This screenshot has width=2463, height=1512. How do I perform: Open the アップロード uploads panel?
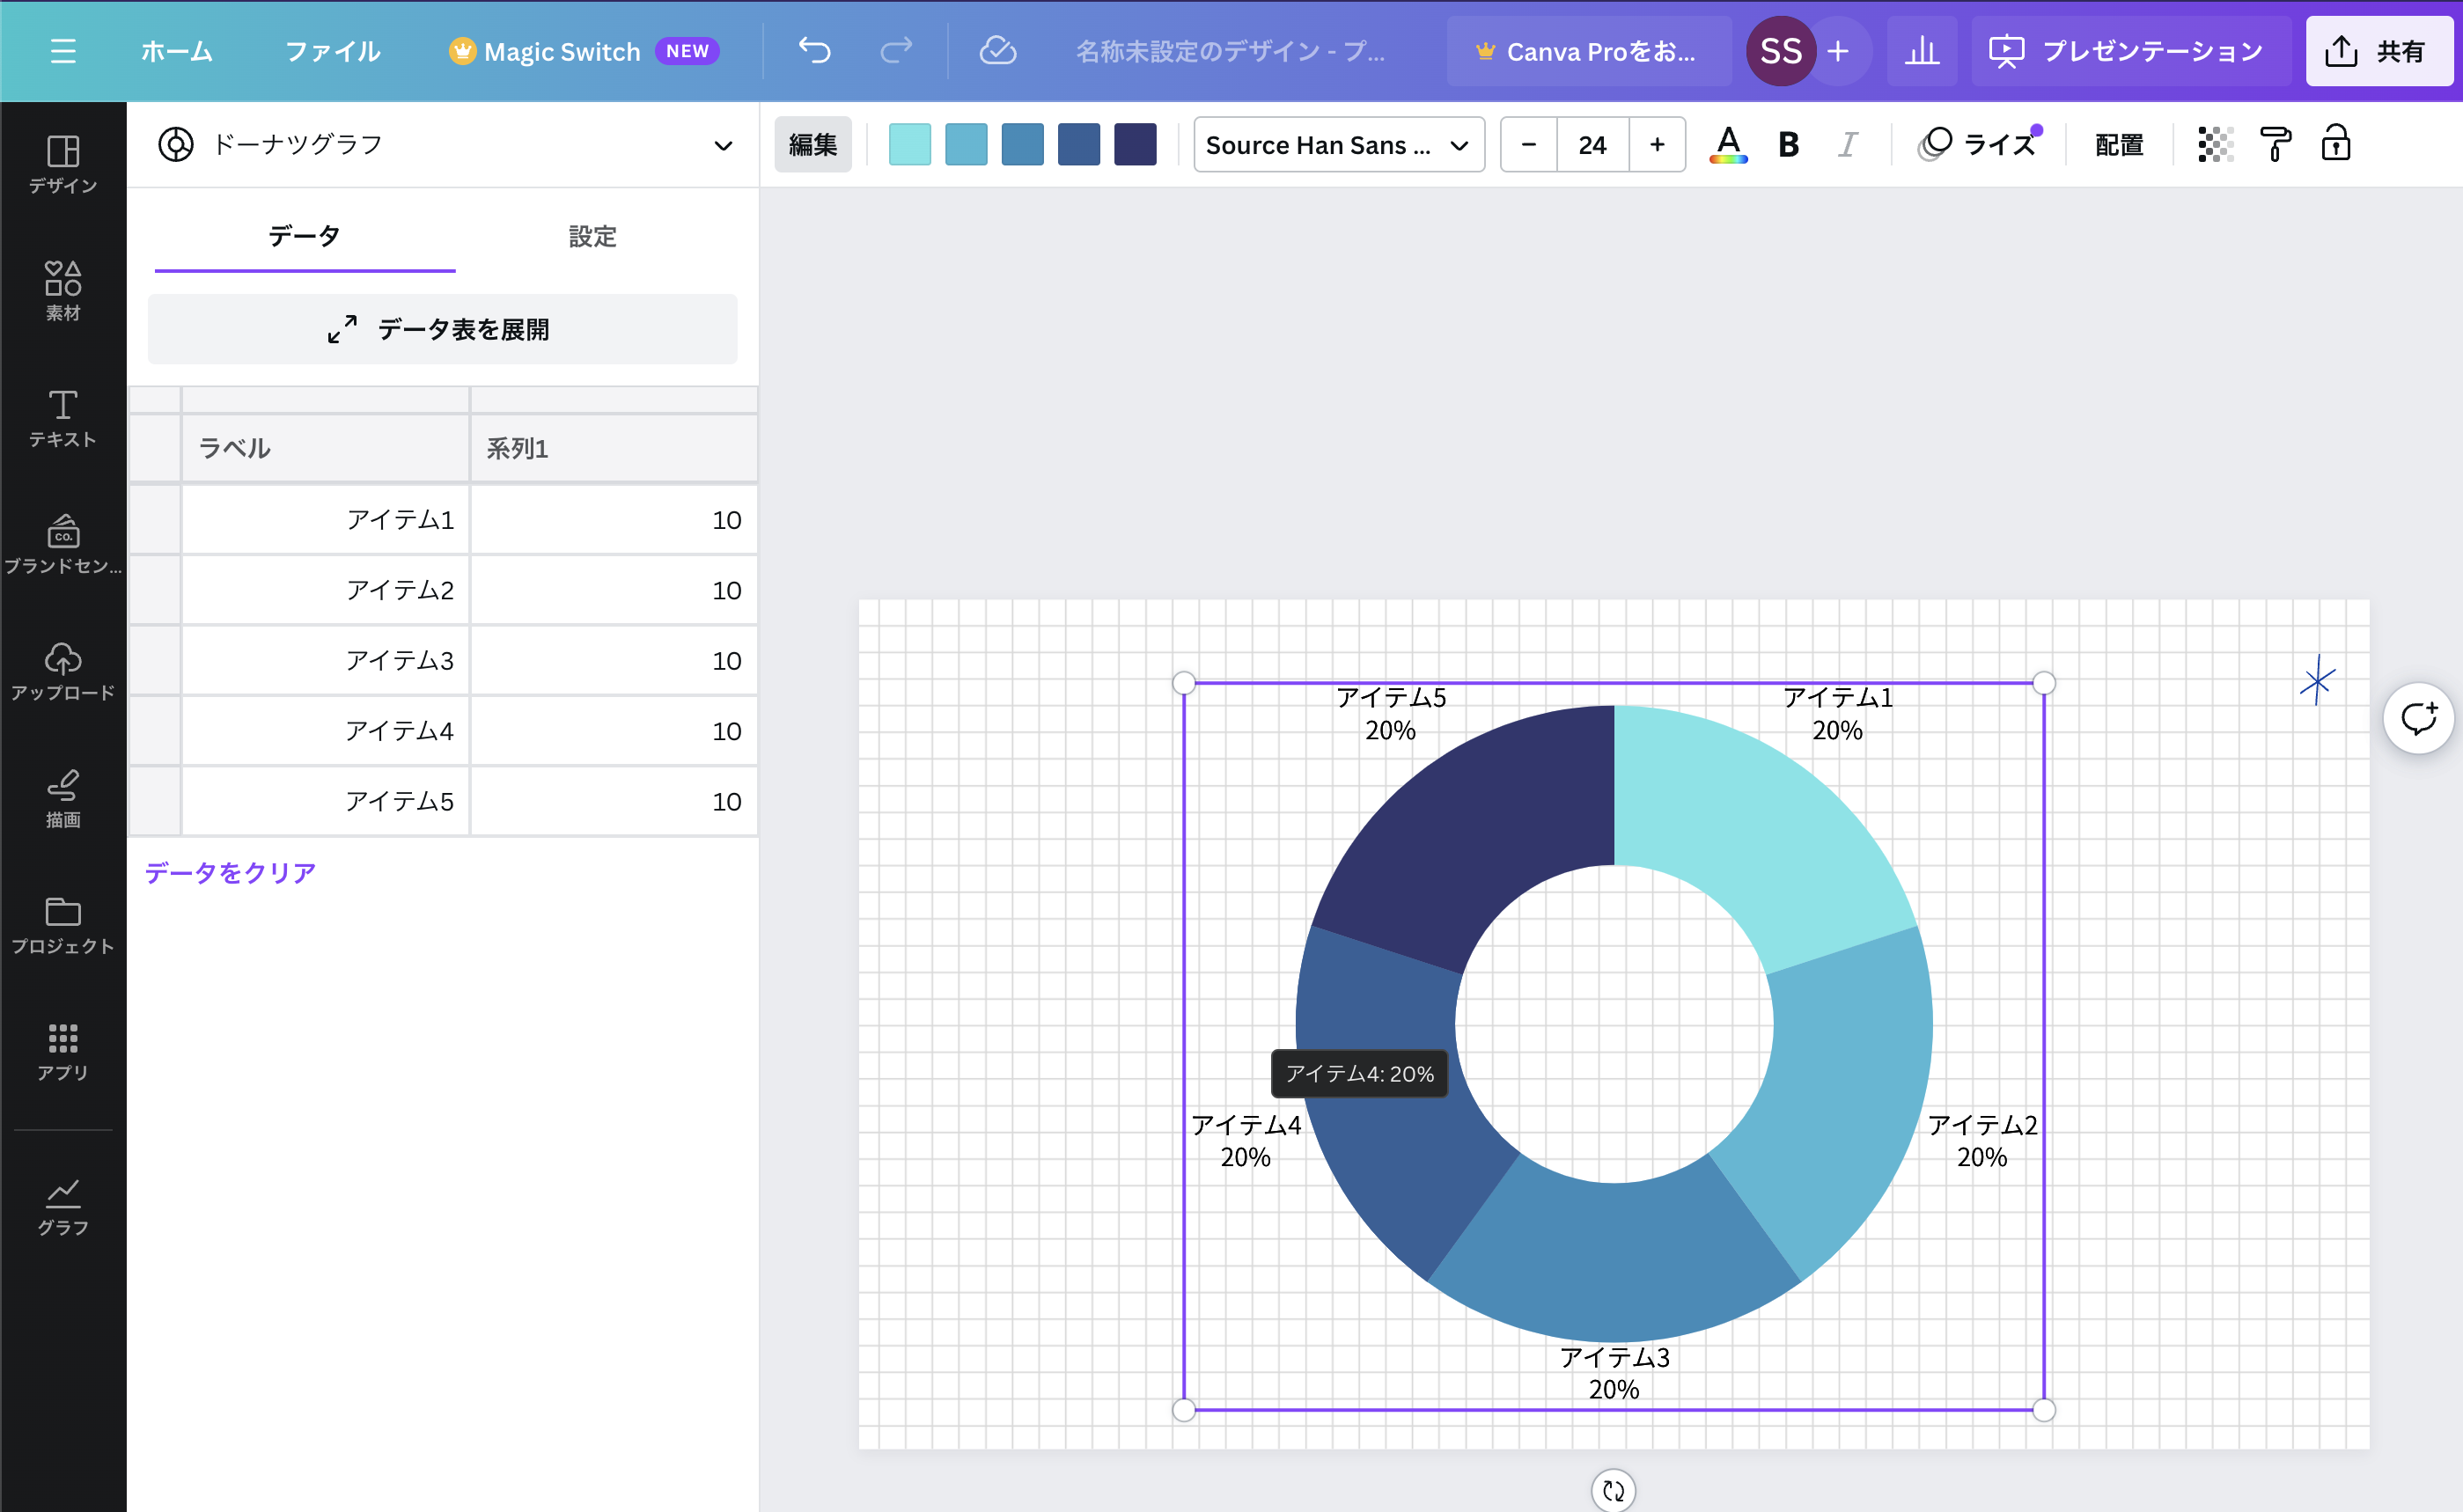62,671
